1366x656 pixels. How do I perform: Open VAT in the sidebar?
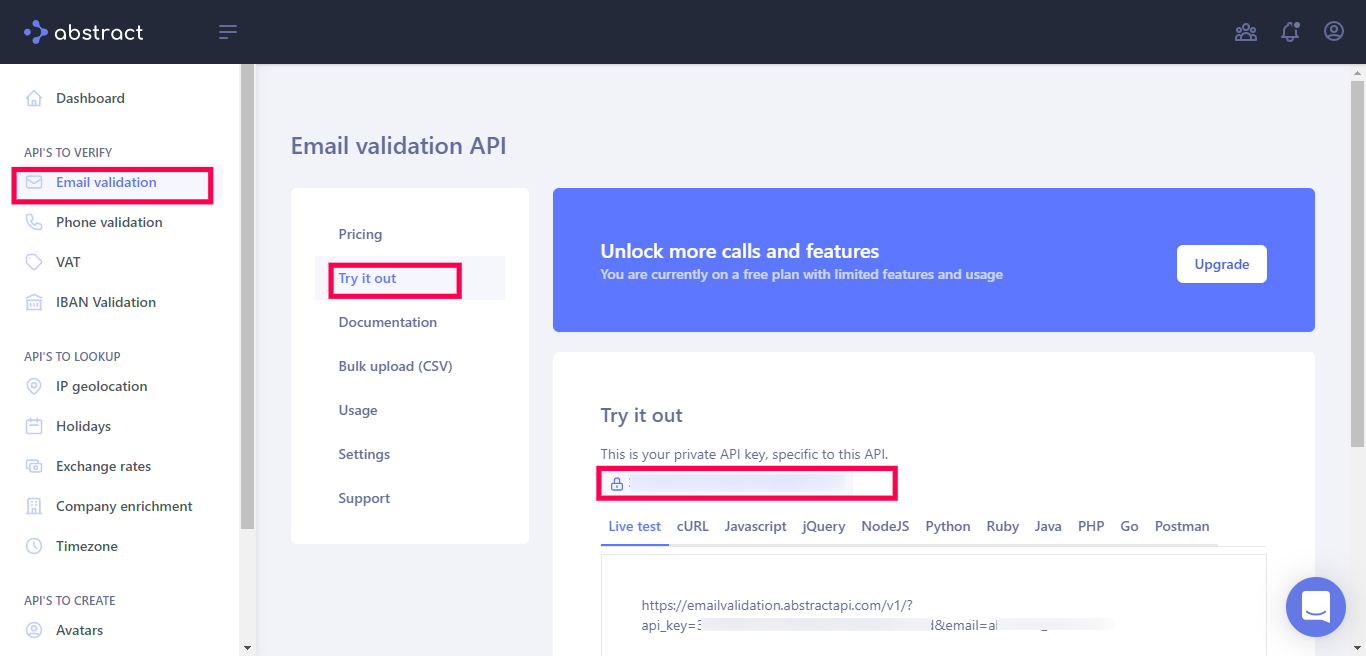(x=68, y=262)
